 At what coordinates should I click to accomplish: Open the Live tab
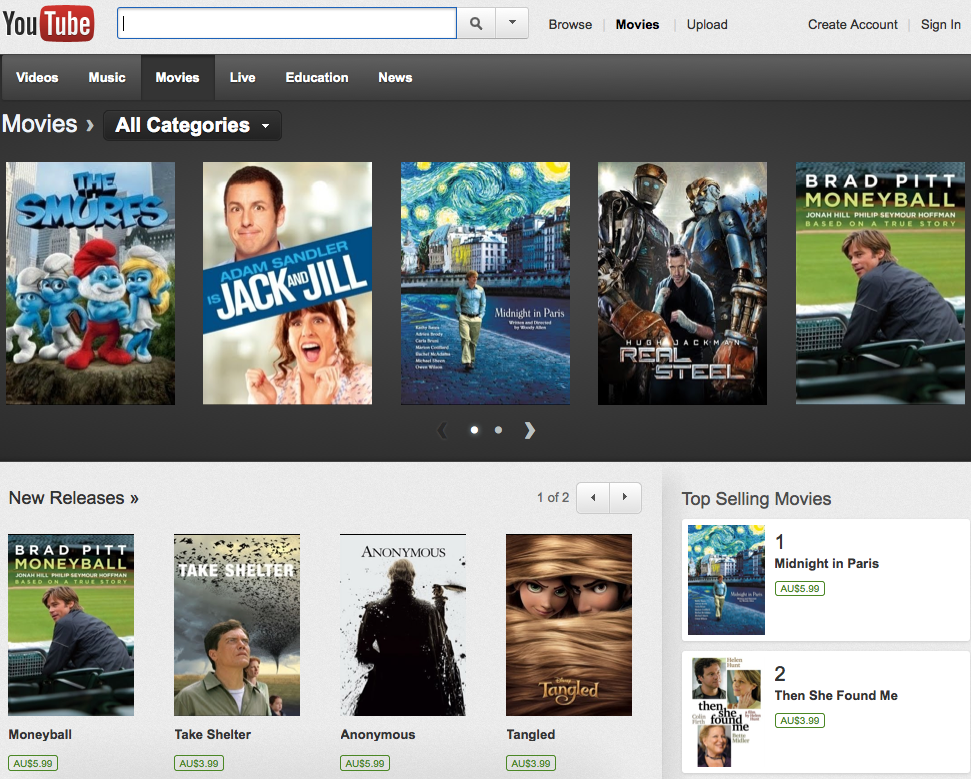pos(242,77)
